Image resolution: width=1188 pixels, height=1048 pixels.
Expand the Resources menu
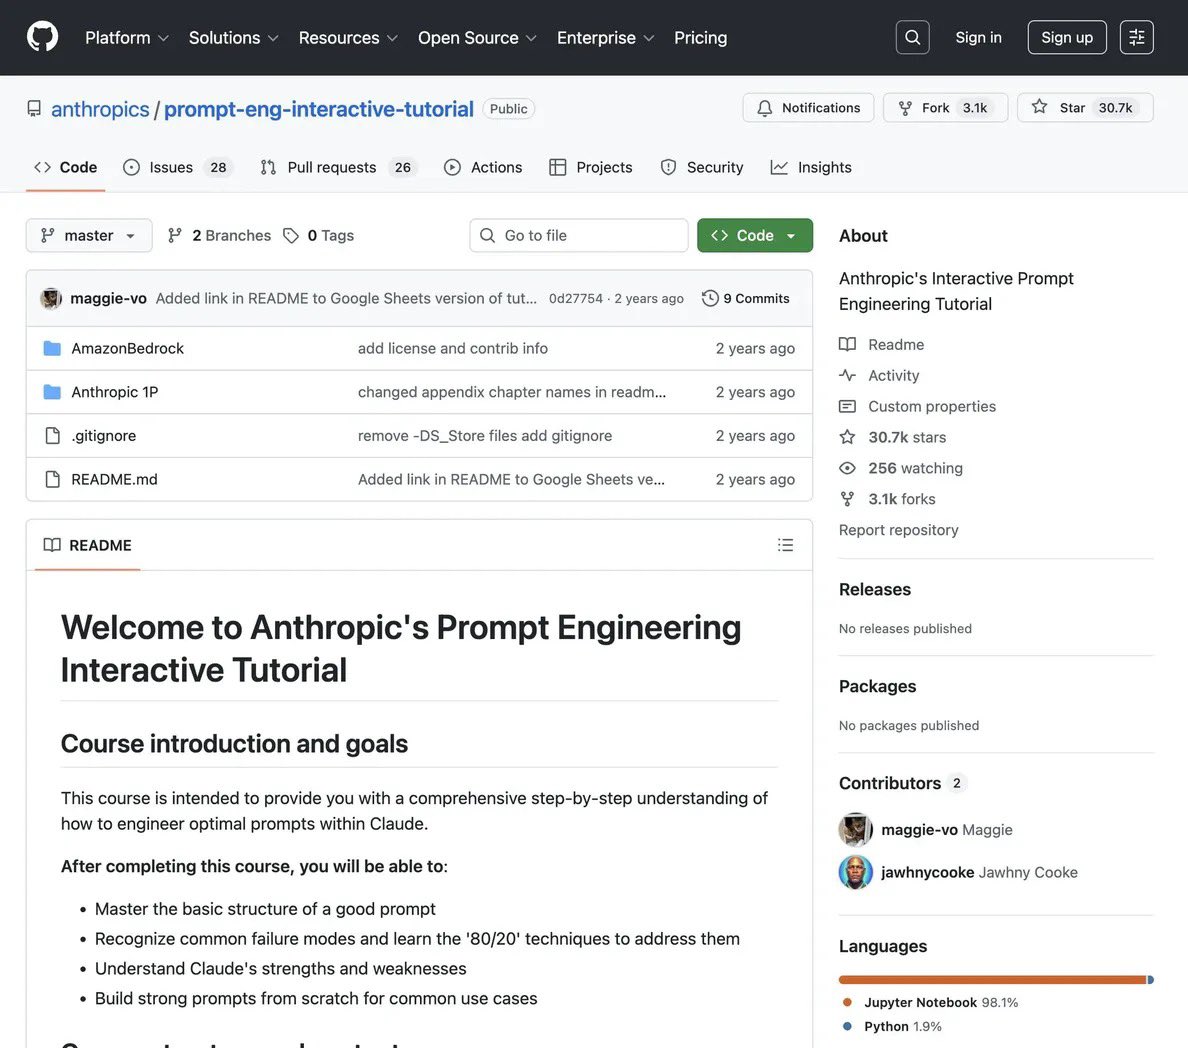tap(348, 37)
